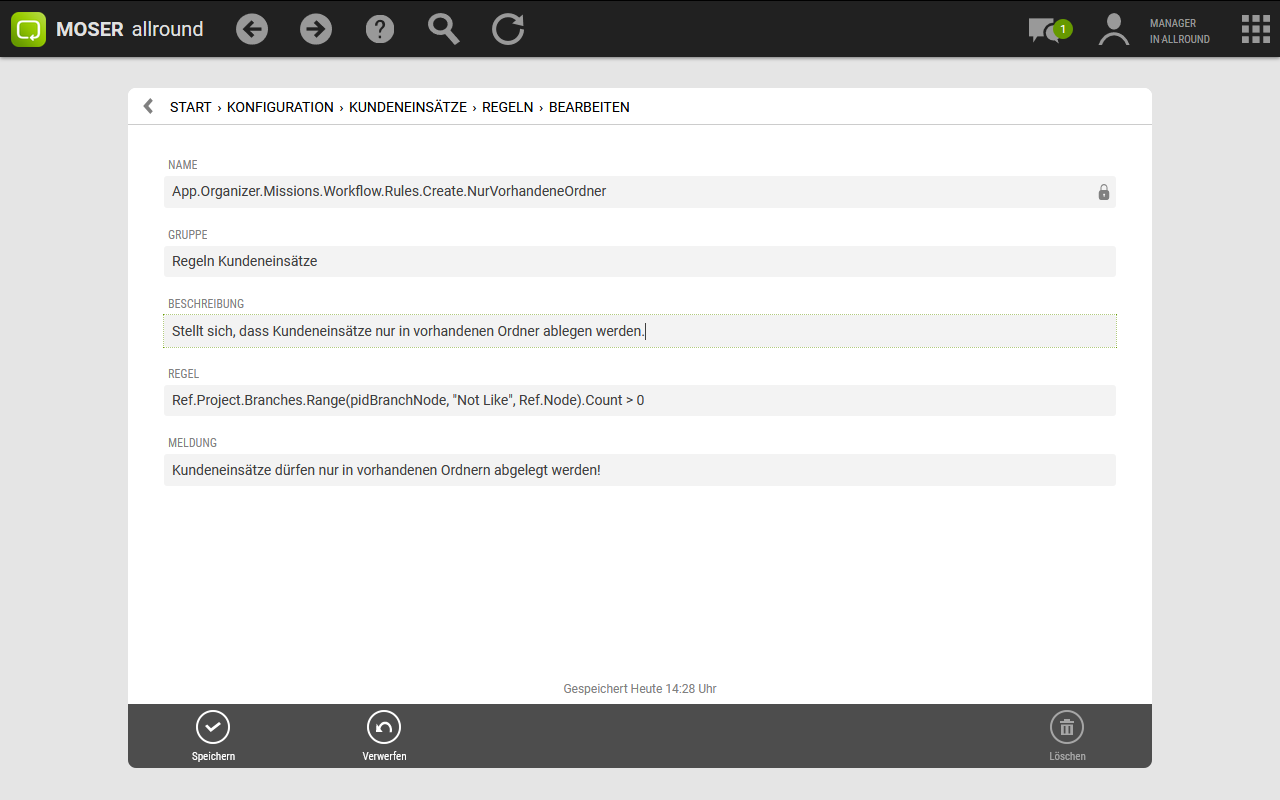1280x800 pixels.
Task: Open search with the magnifier icon
Action: (444, 29)
